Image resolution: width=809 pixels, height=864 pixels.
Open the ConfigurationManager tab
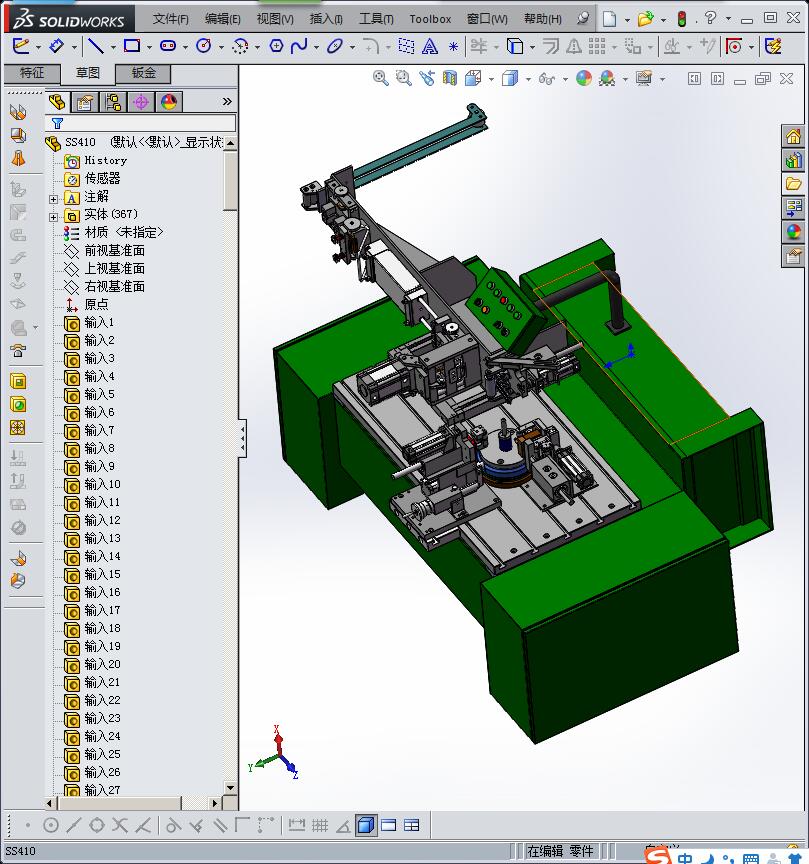click(114, 101)
